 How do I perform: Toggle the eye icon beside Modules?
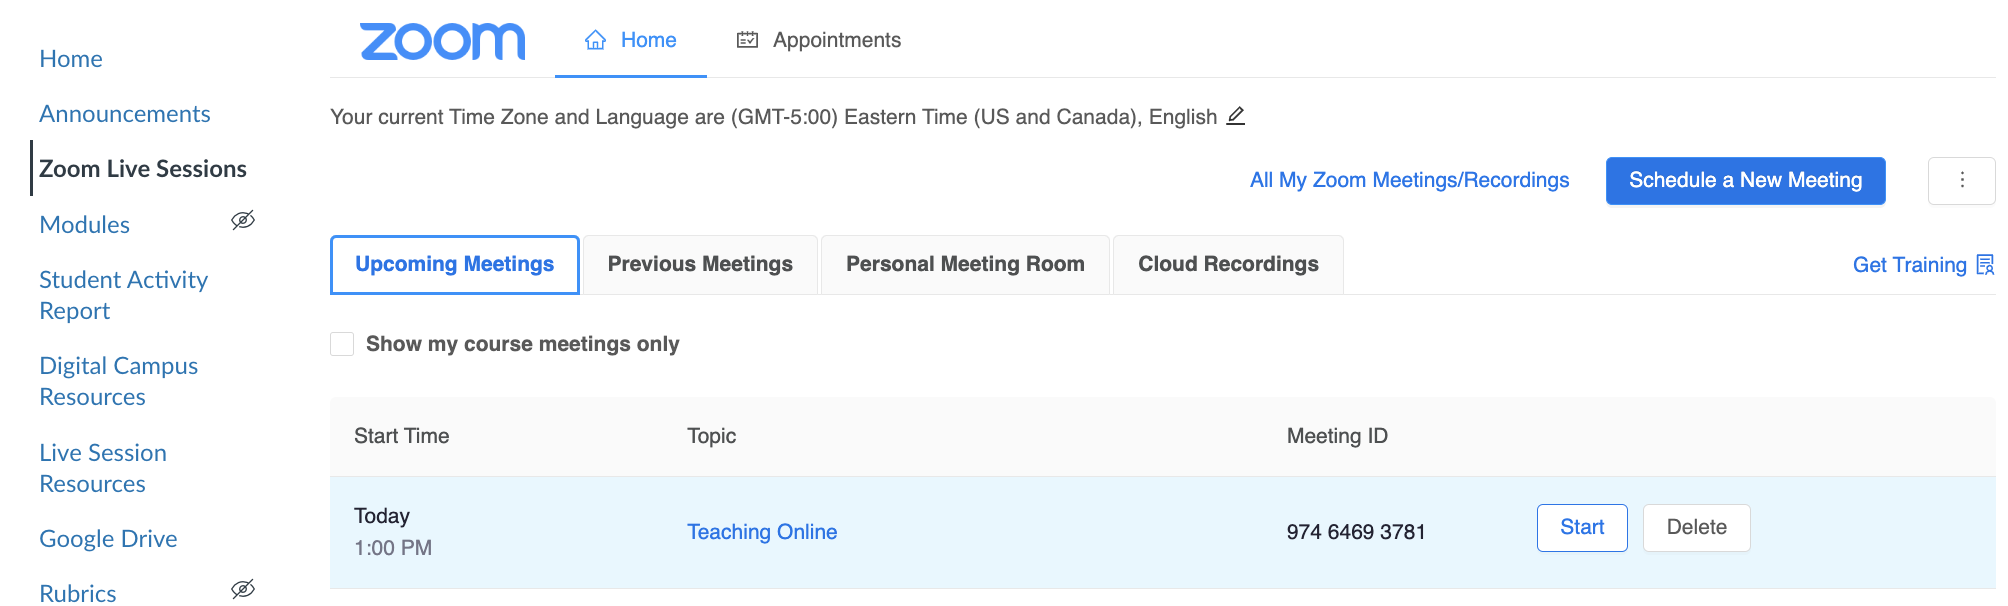[243, 220]
